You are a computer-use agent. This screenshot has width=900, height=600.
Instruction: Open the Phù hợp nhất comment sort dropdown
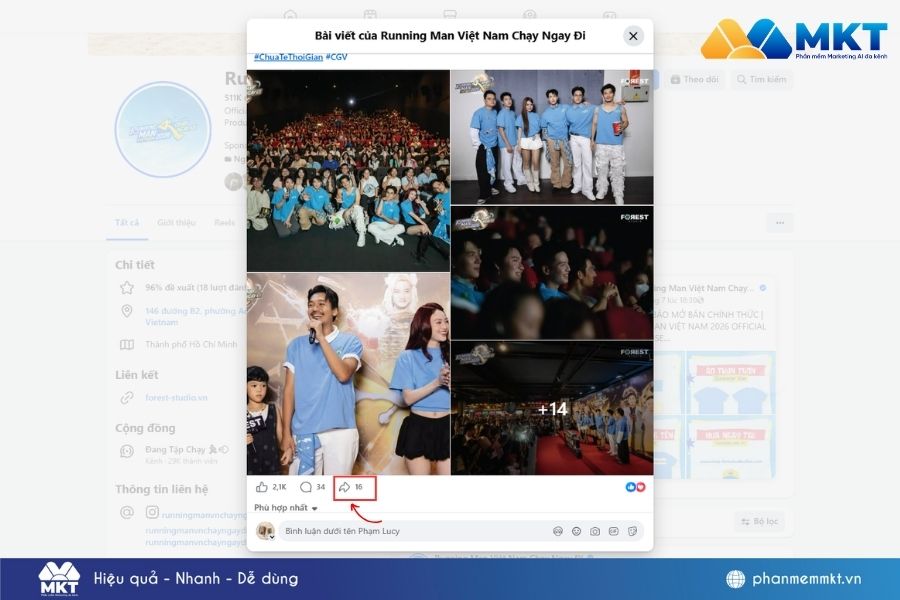tap(286, 508)
